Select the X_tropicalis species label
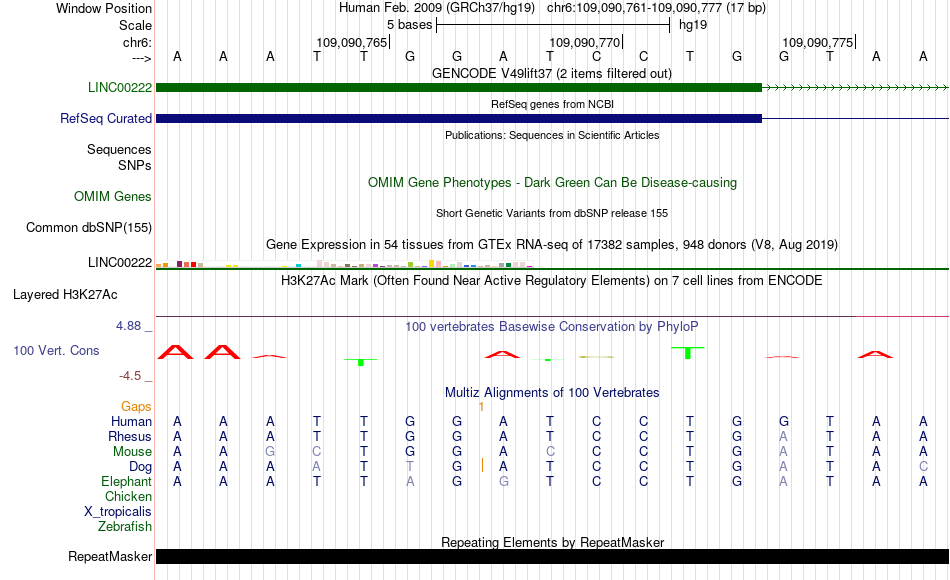This screenshot has height=580, width=950. click(x=118, y=512)
